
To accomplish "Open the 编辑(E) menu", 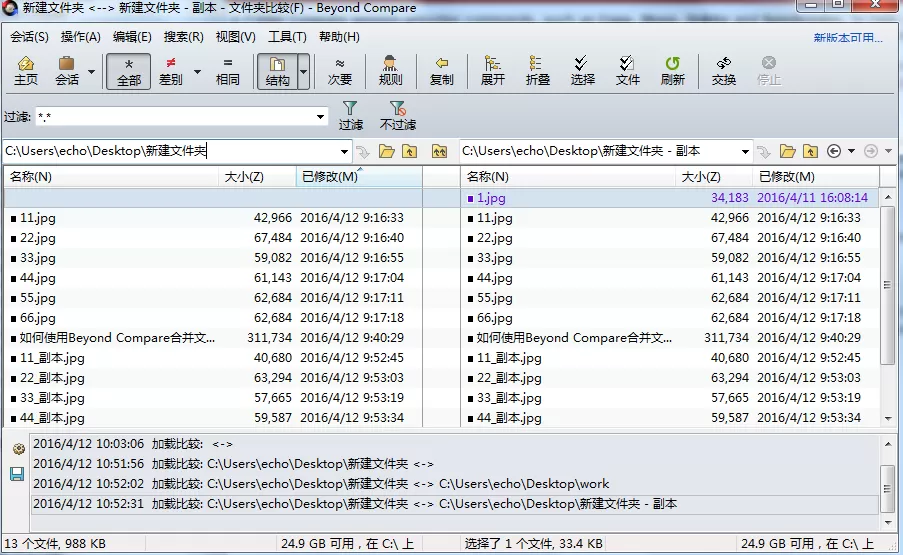I will [132, 37].
